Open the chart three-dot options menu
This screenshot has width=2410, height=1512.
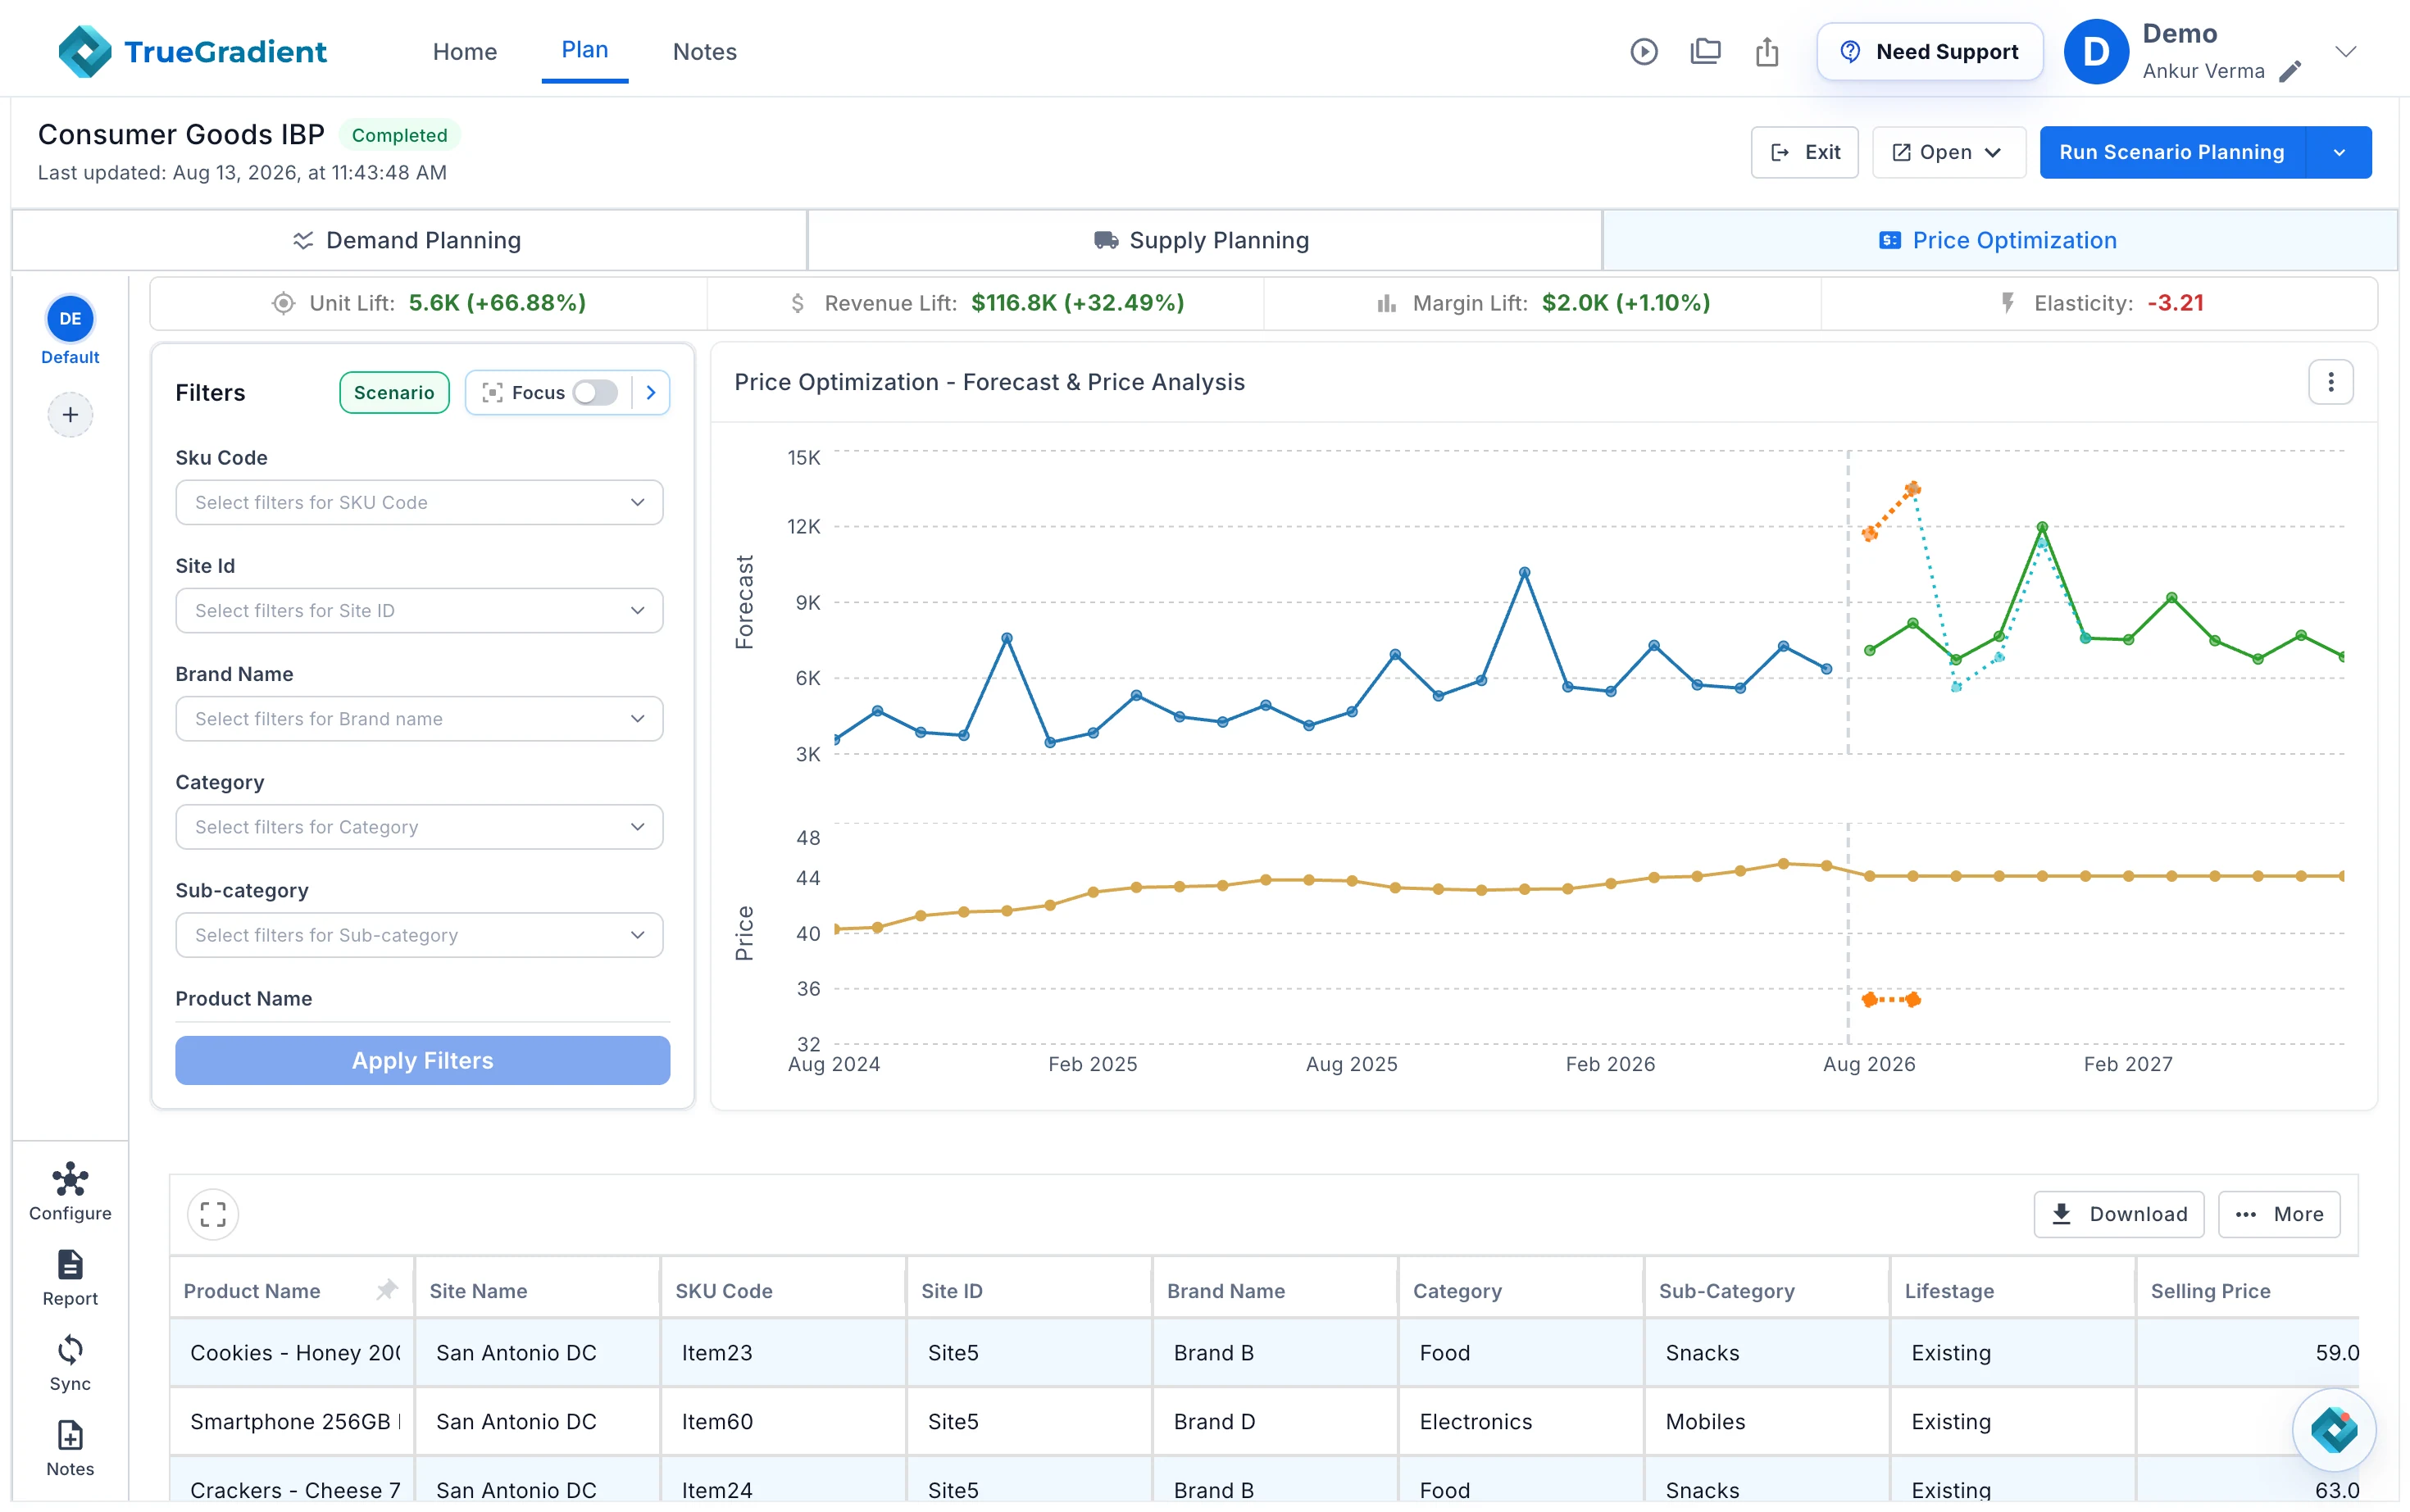pos(2330,382)
